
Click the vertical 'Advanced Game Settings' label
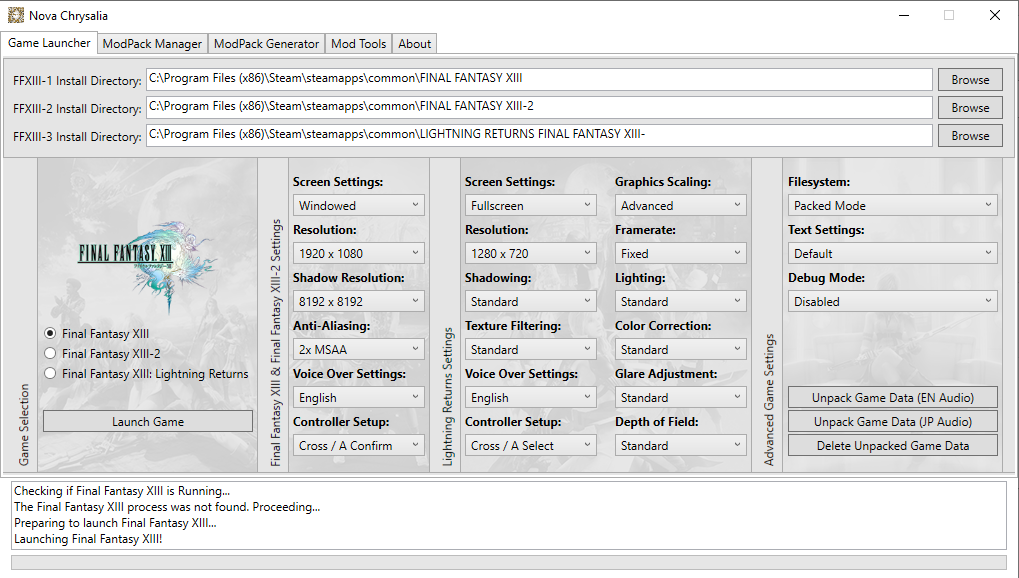pos(769,400)
